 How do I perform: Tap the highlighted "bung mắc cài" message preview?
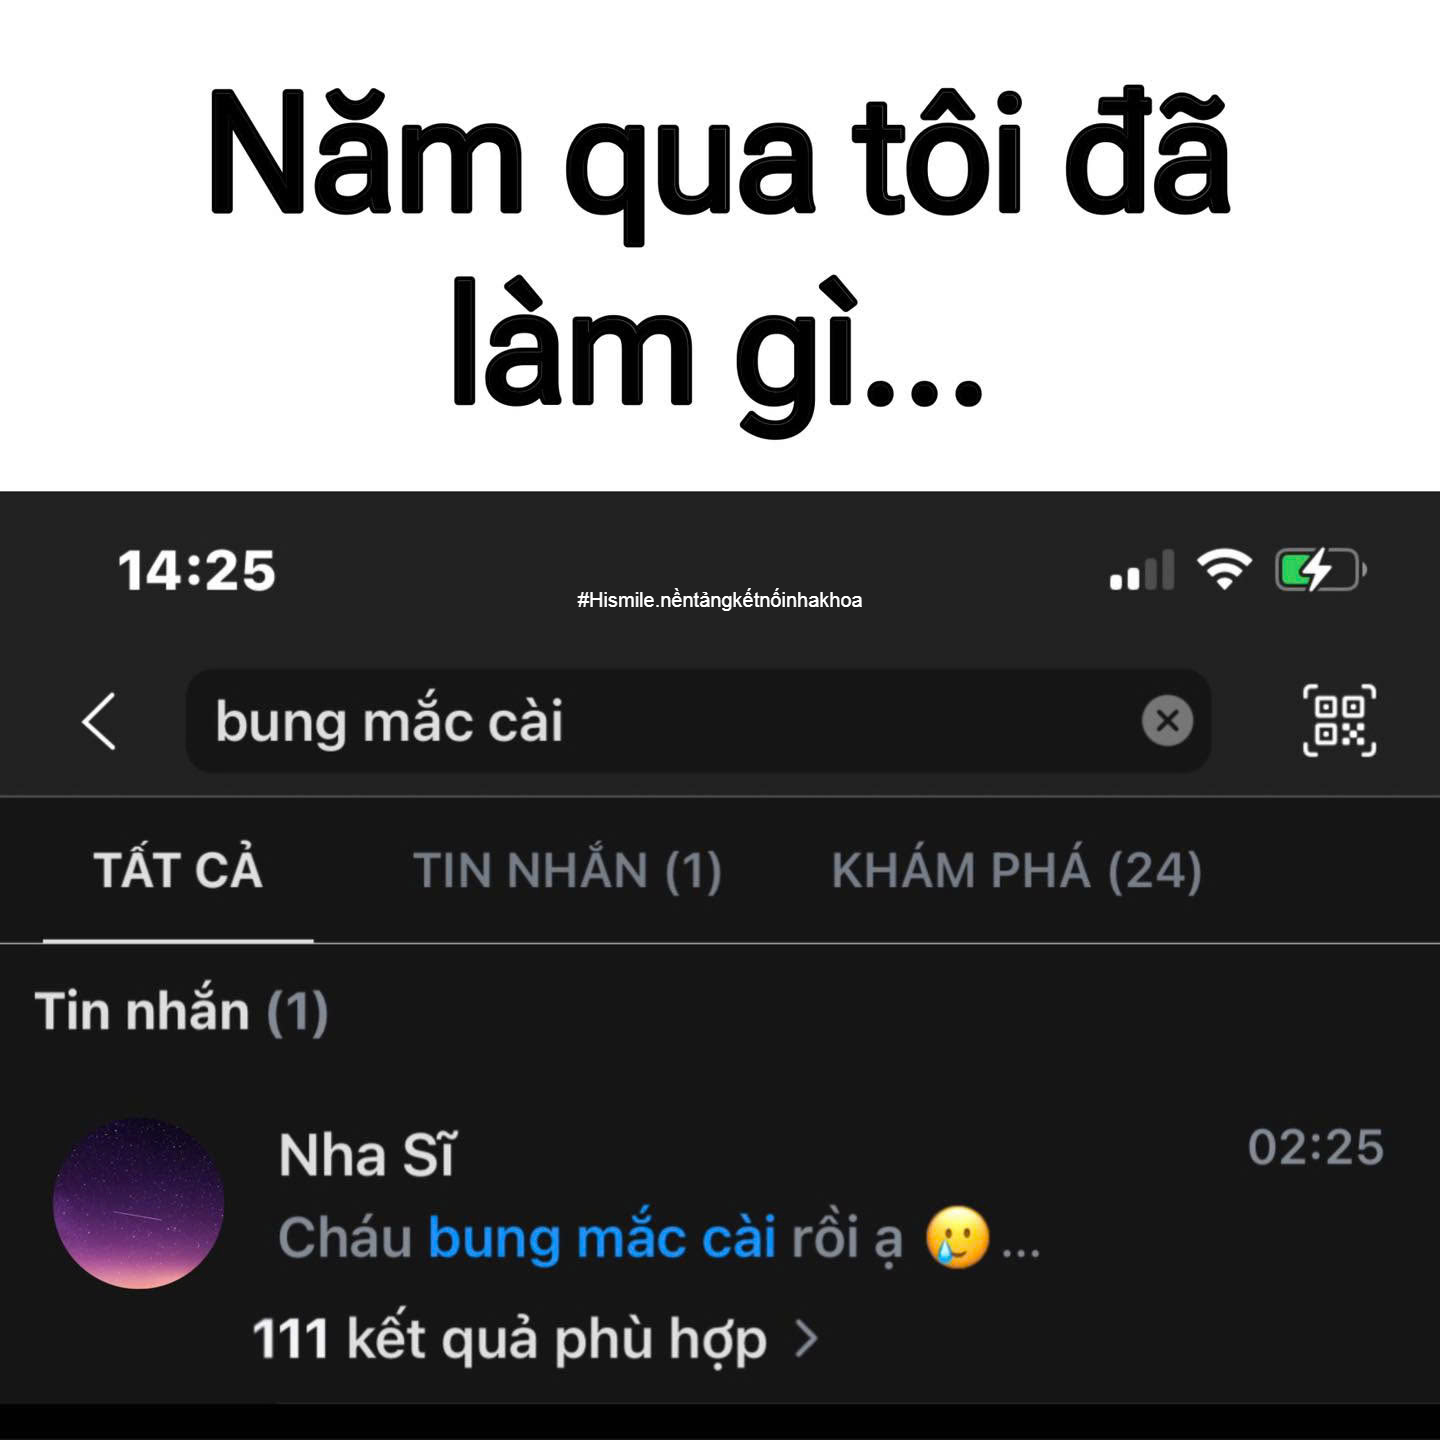[602, 1238]
